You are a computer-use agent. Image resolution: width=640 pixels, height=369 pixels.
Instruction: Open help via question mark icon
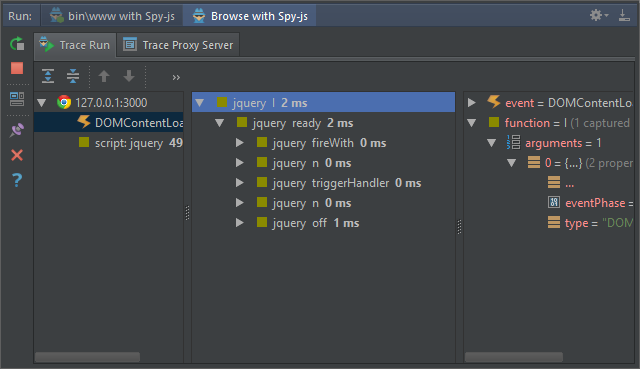tap(17, 180)
